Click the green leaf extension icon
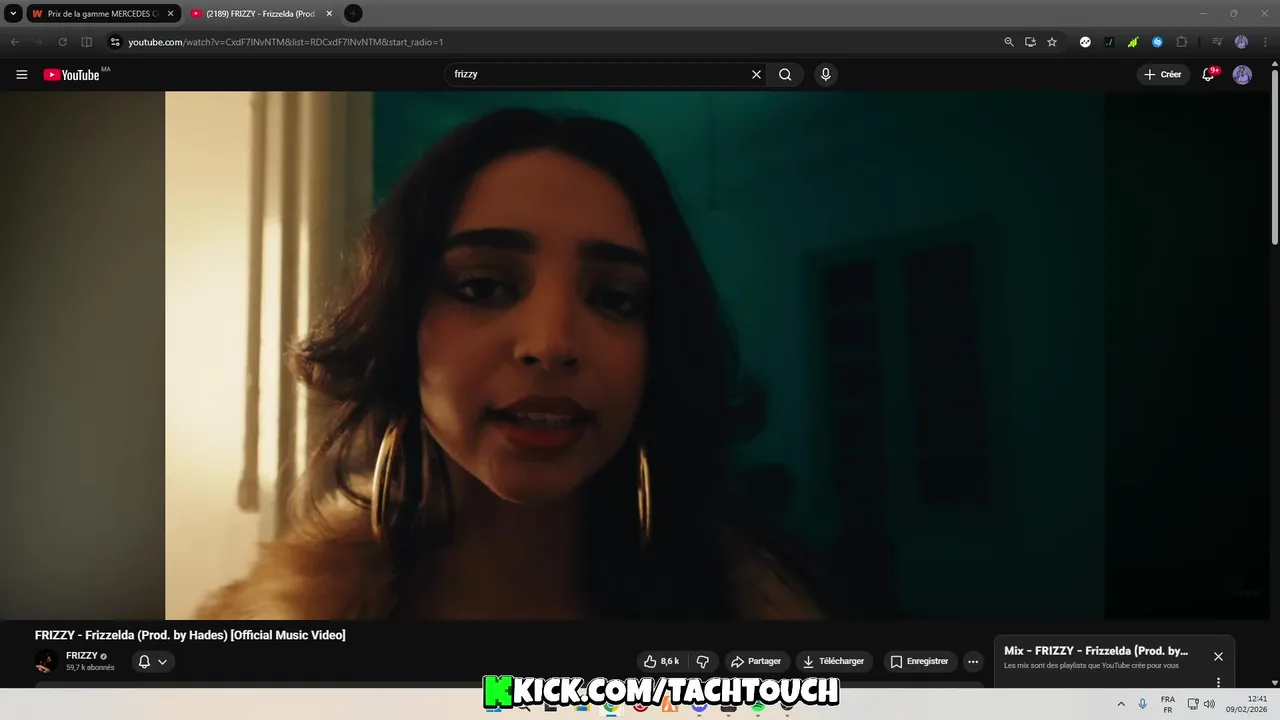This screenshot has width=1280, height=720. click(1133, 42)
